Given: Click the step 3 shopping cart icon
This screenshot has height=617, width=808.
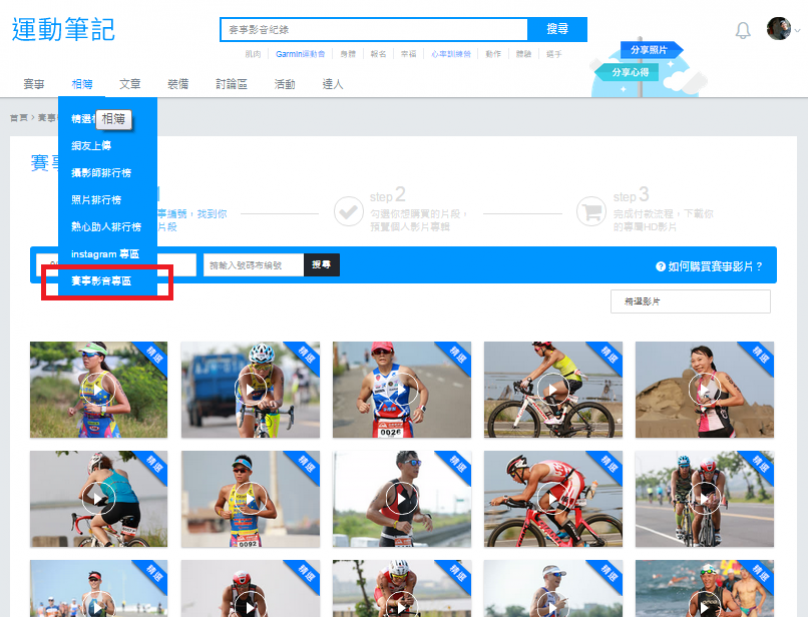Looking at the screenshot, I should pyautogui.click(x=591, y=211).
